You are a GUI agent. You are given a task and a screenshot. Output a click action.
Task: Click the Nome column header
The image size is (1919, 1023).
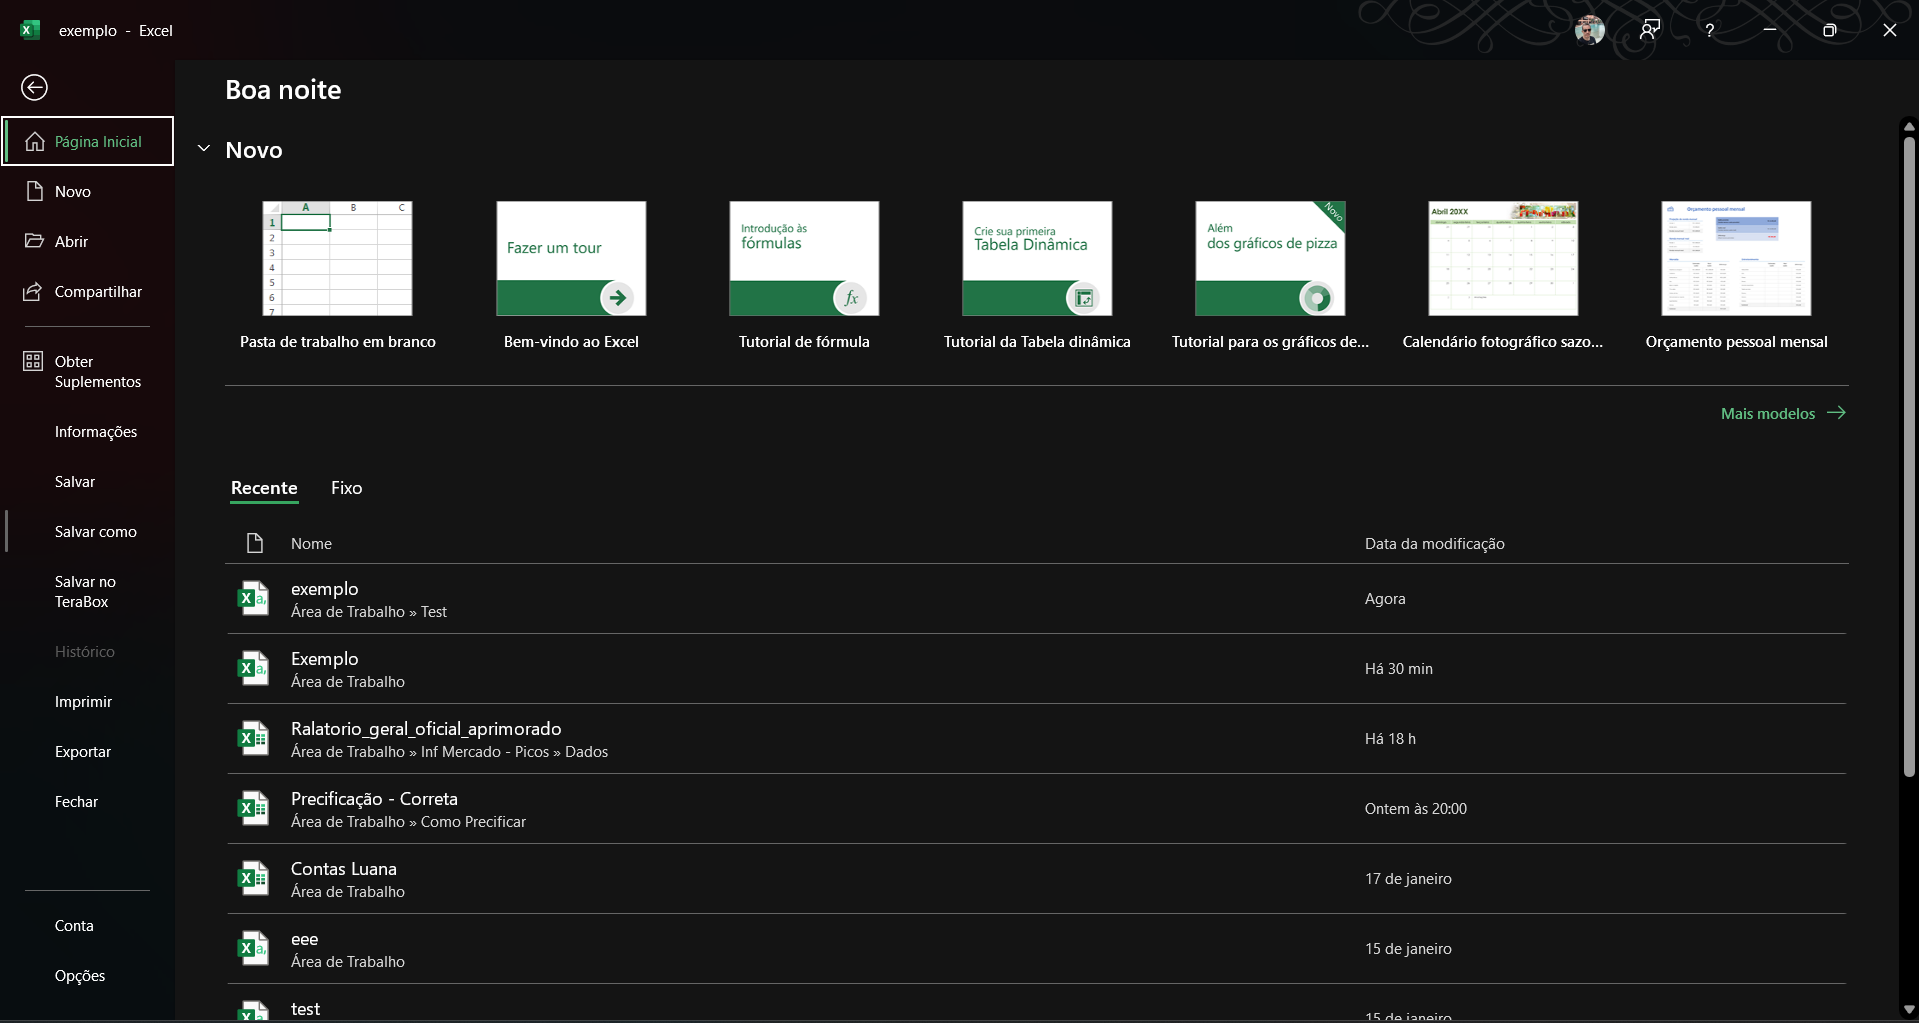pyautogui.click(x=311, y=544)
